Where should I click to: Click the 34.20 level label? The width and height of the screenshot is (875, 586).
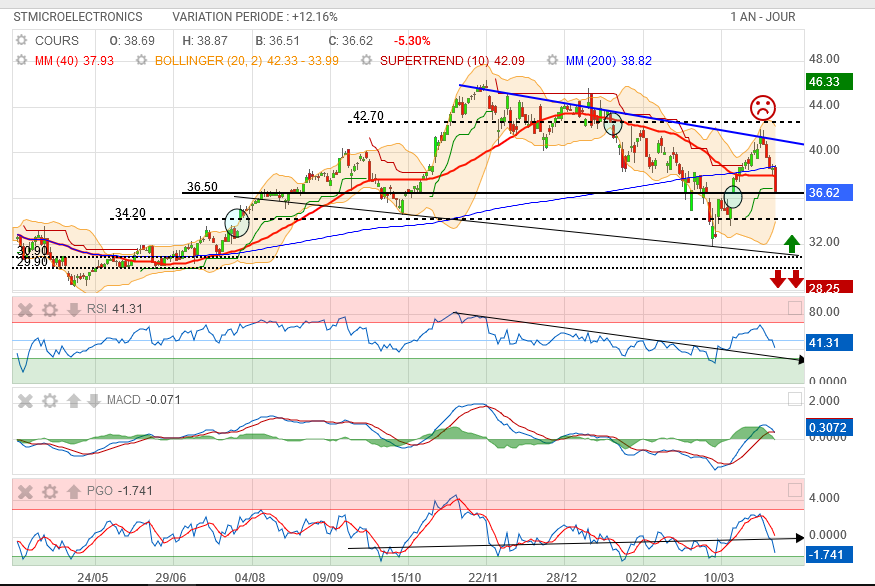[130, 213]
